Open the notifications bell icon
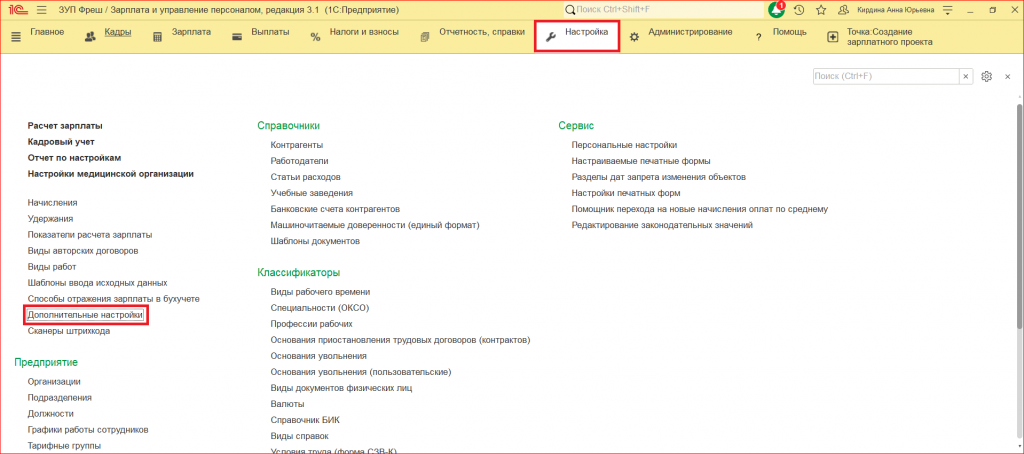Image resolution: width=1024 pixels, height=454 pixels. [776, 10]
